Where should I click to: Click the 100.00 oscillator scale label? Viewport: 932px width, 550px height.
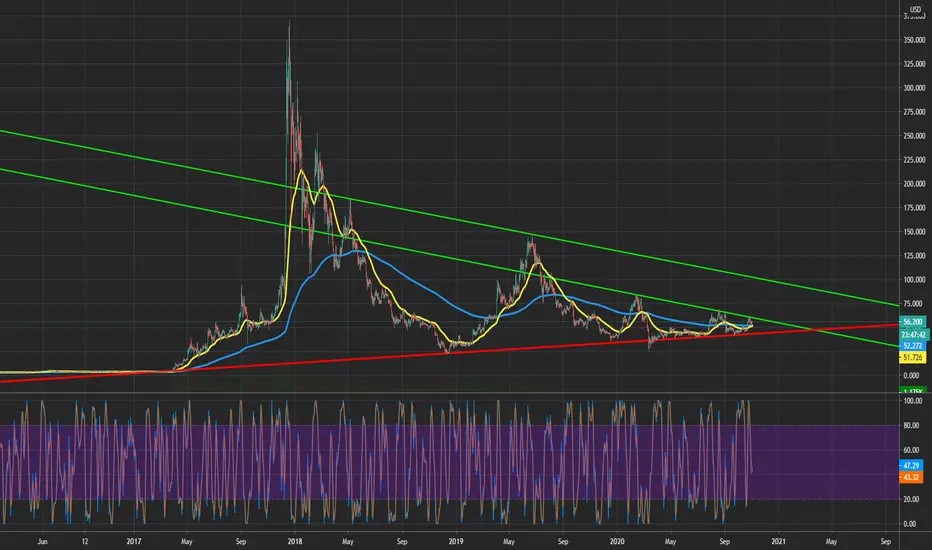(912, 401)
